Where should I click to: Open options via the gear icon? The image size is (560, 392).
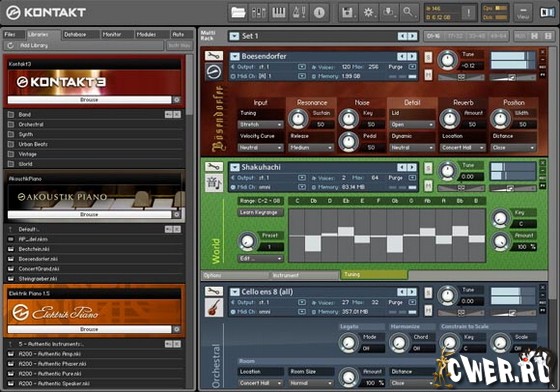point(368,12)
